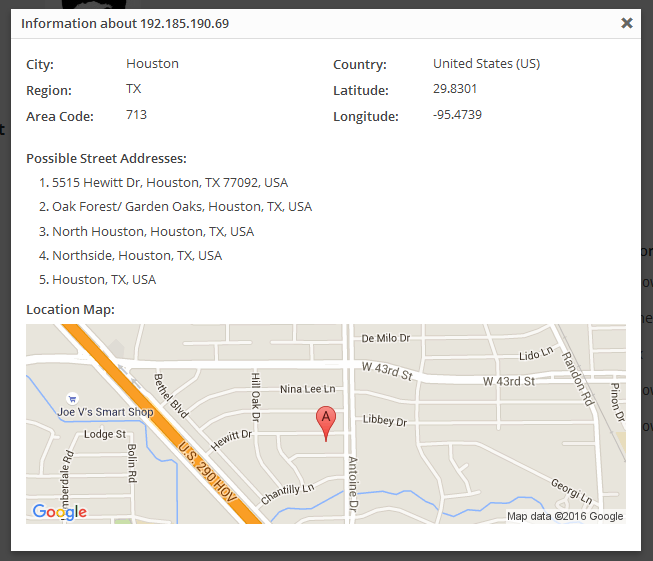Screen dimensions: 653x561
Task: Click the Randon Rd street label
Action: (578, 379)
